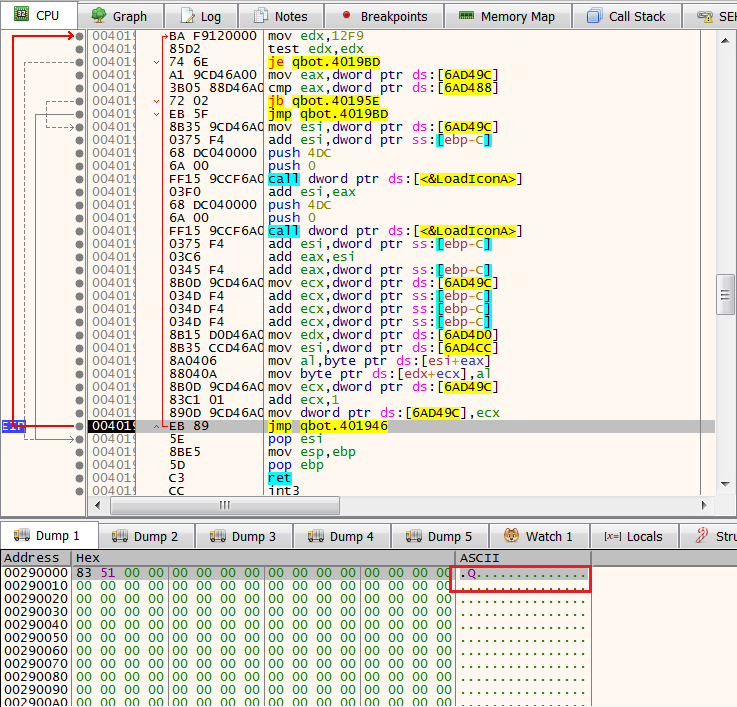Click the Dump 4 memory icon
Screen dimensions: 737x707
315,535
